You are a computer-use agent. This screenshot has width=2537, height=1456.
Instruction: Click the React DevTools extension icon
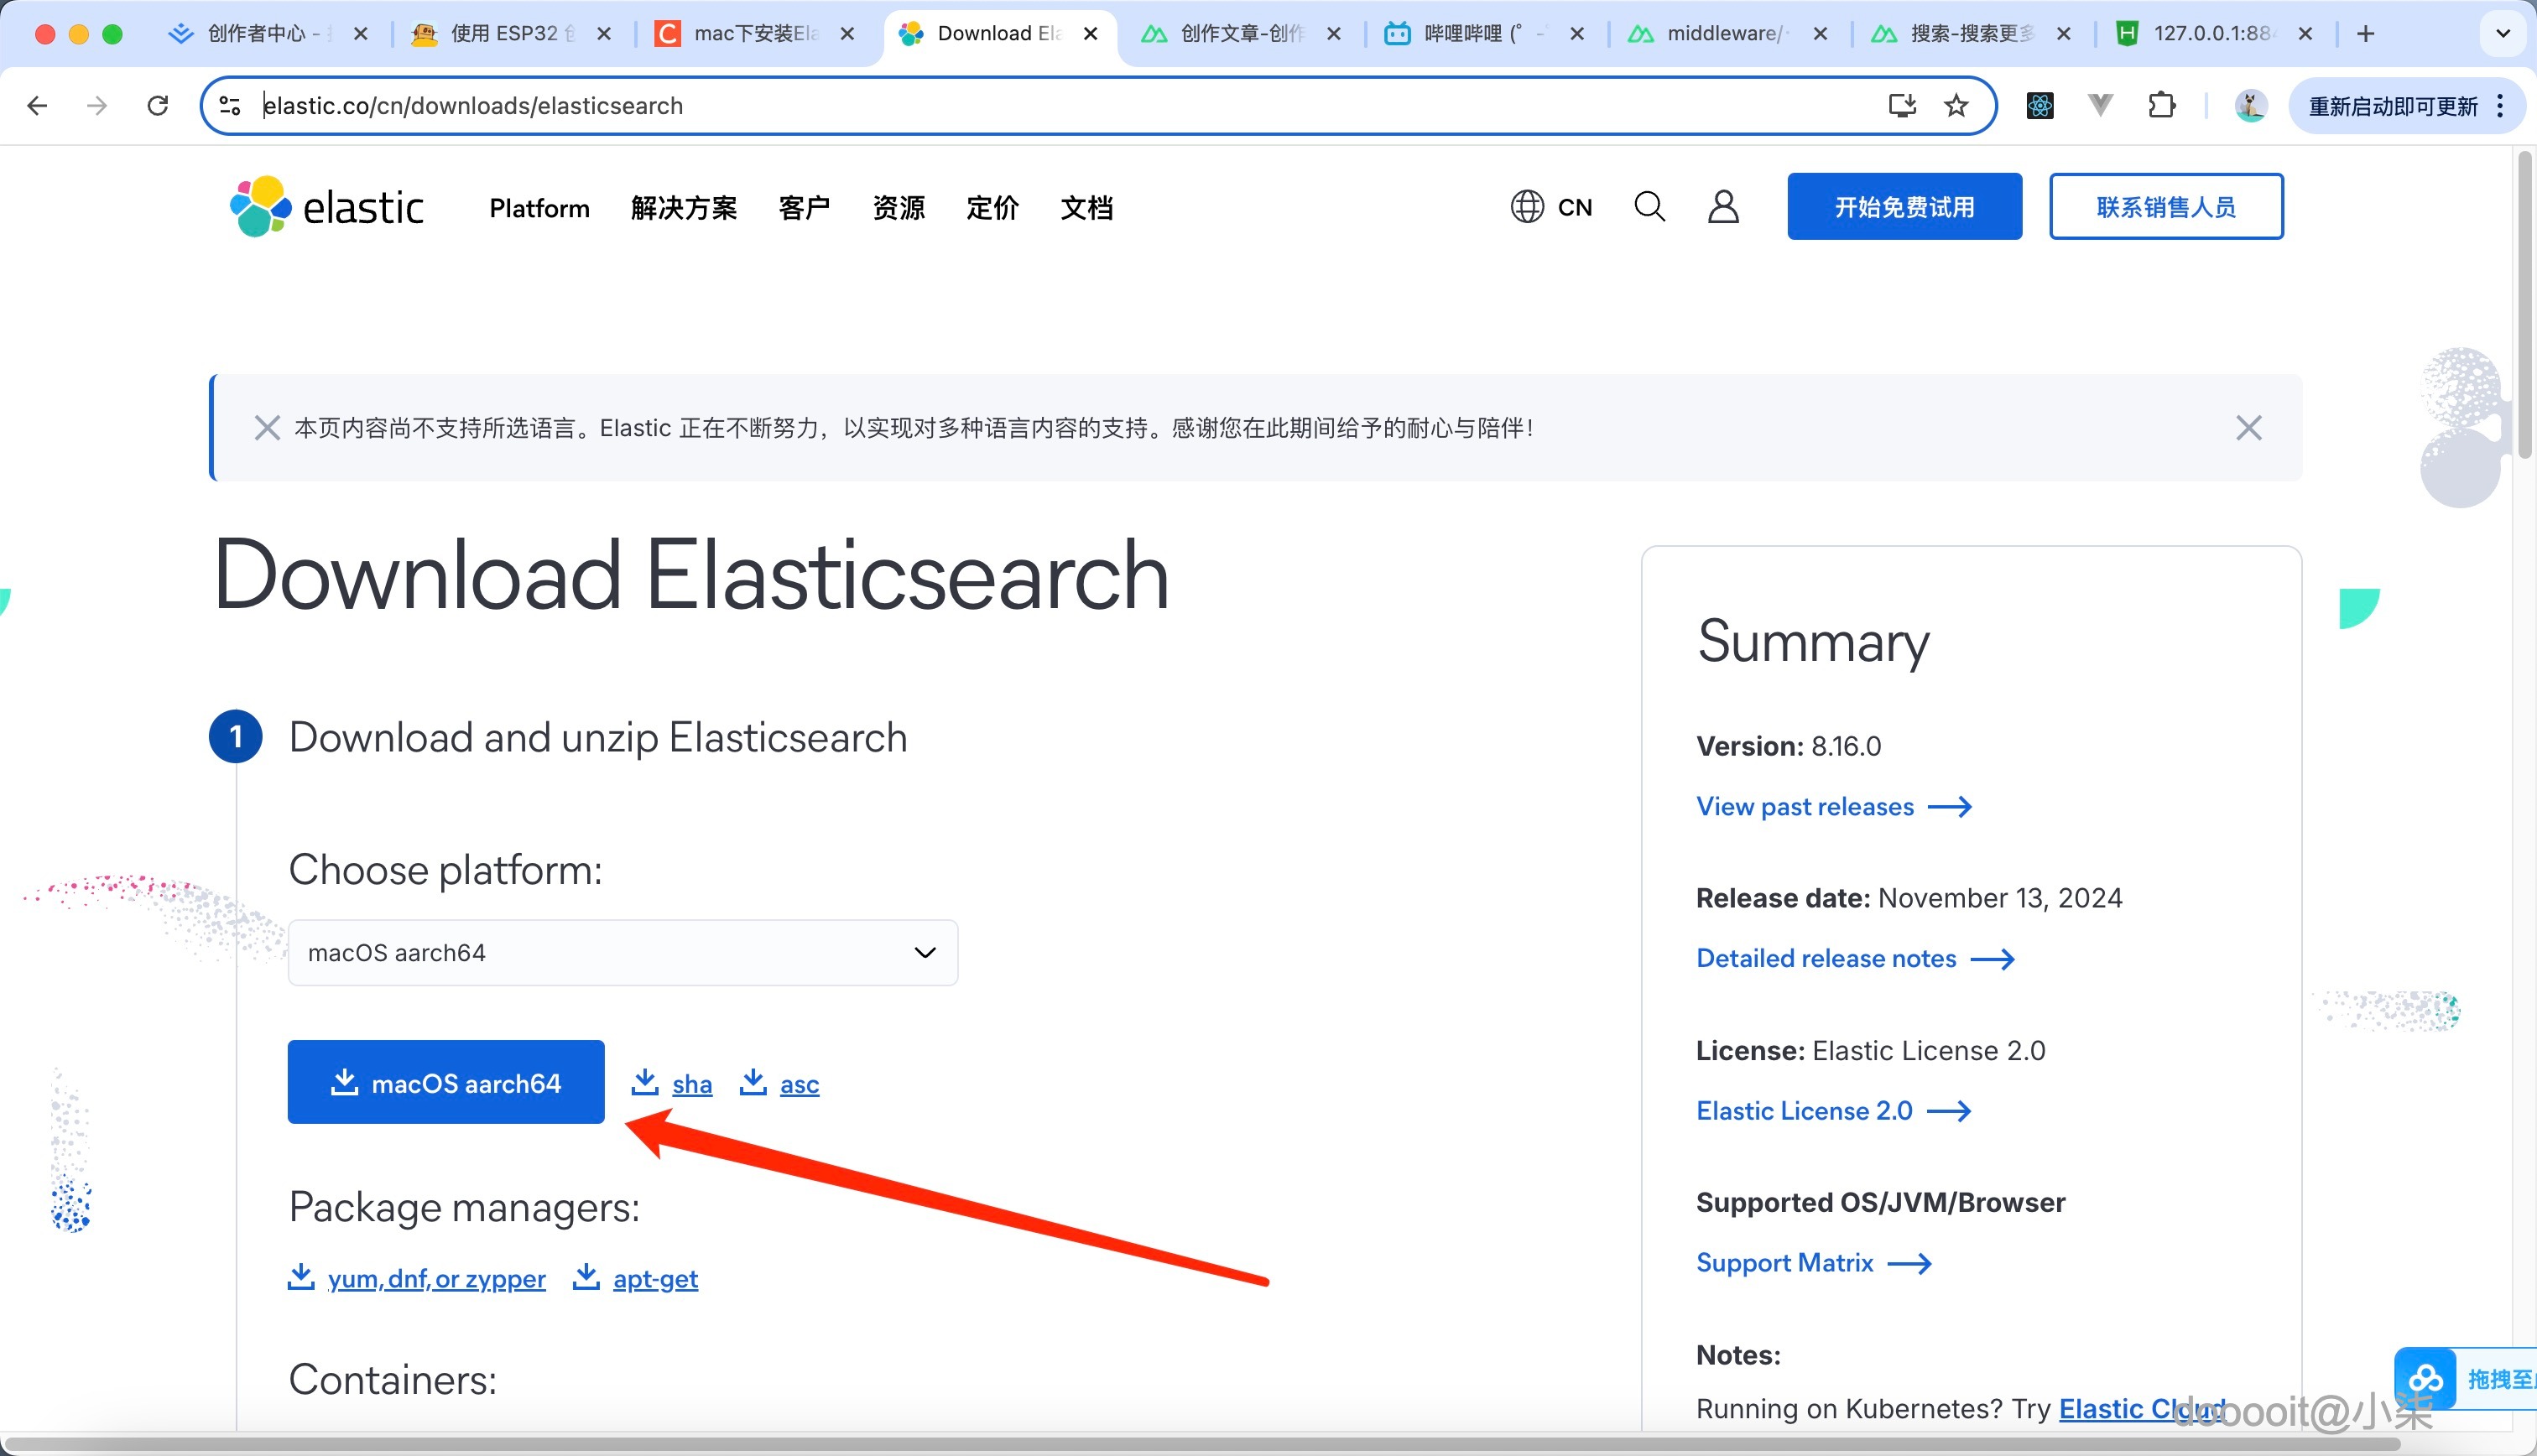click(x=2039, y=106)
